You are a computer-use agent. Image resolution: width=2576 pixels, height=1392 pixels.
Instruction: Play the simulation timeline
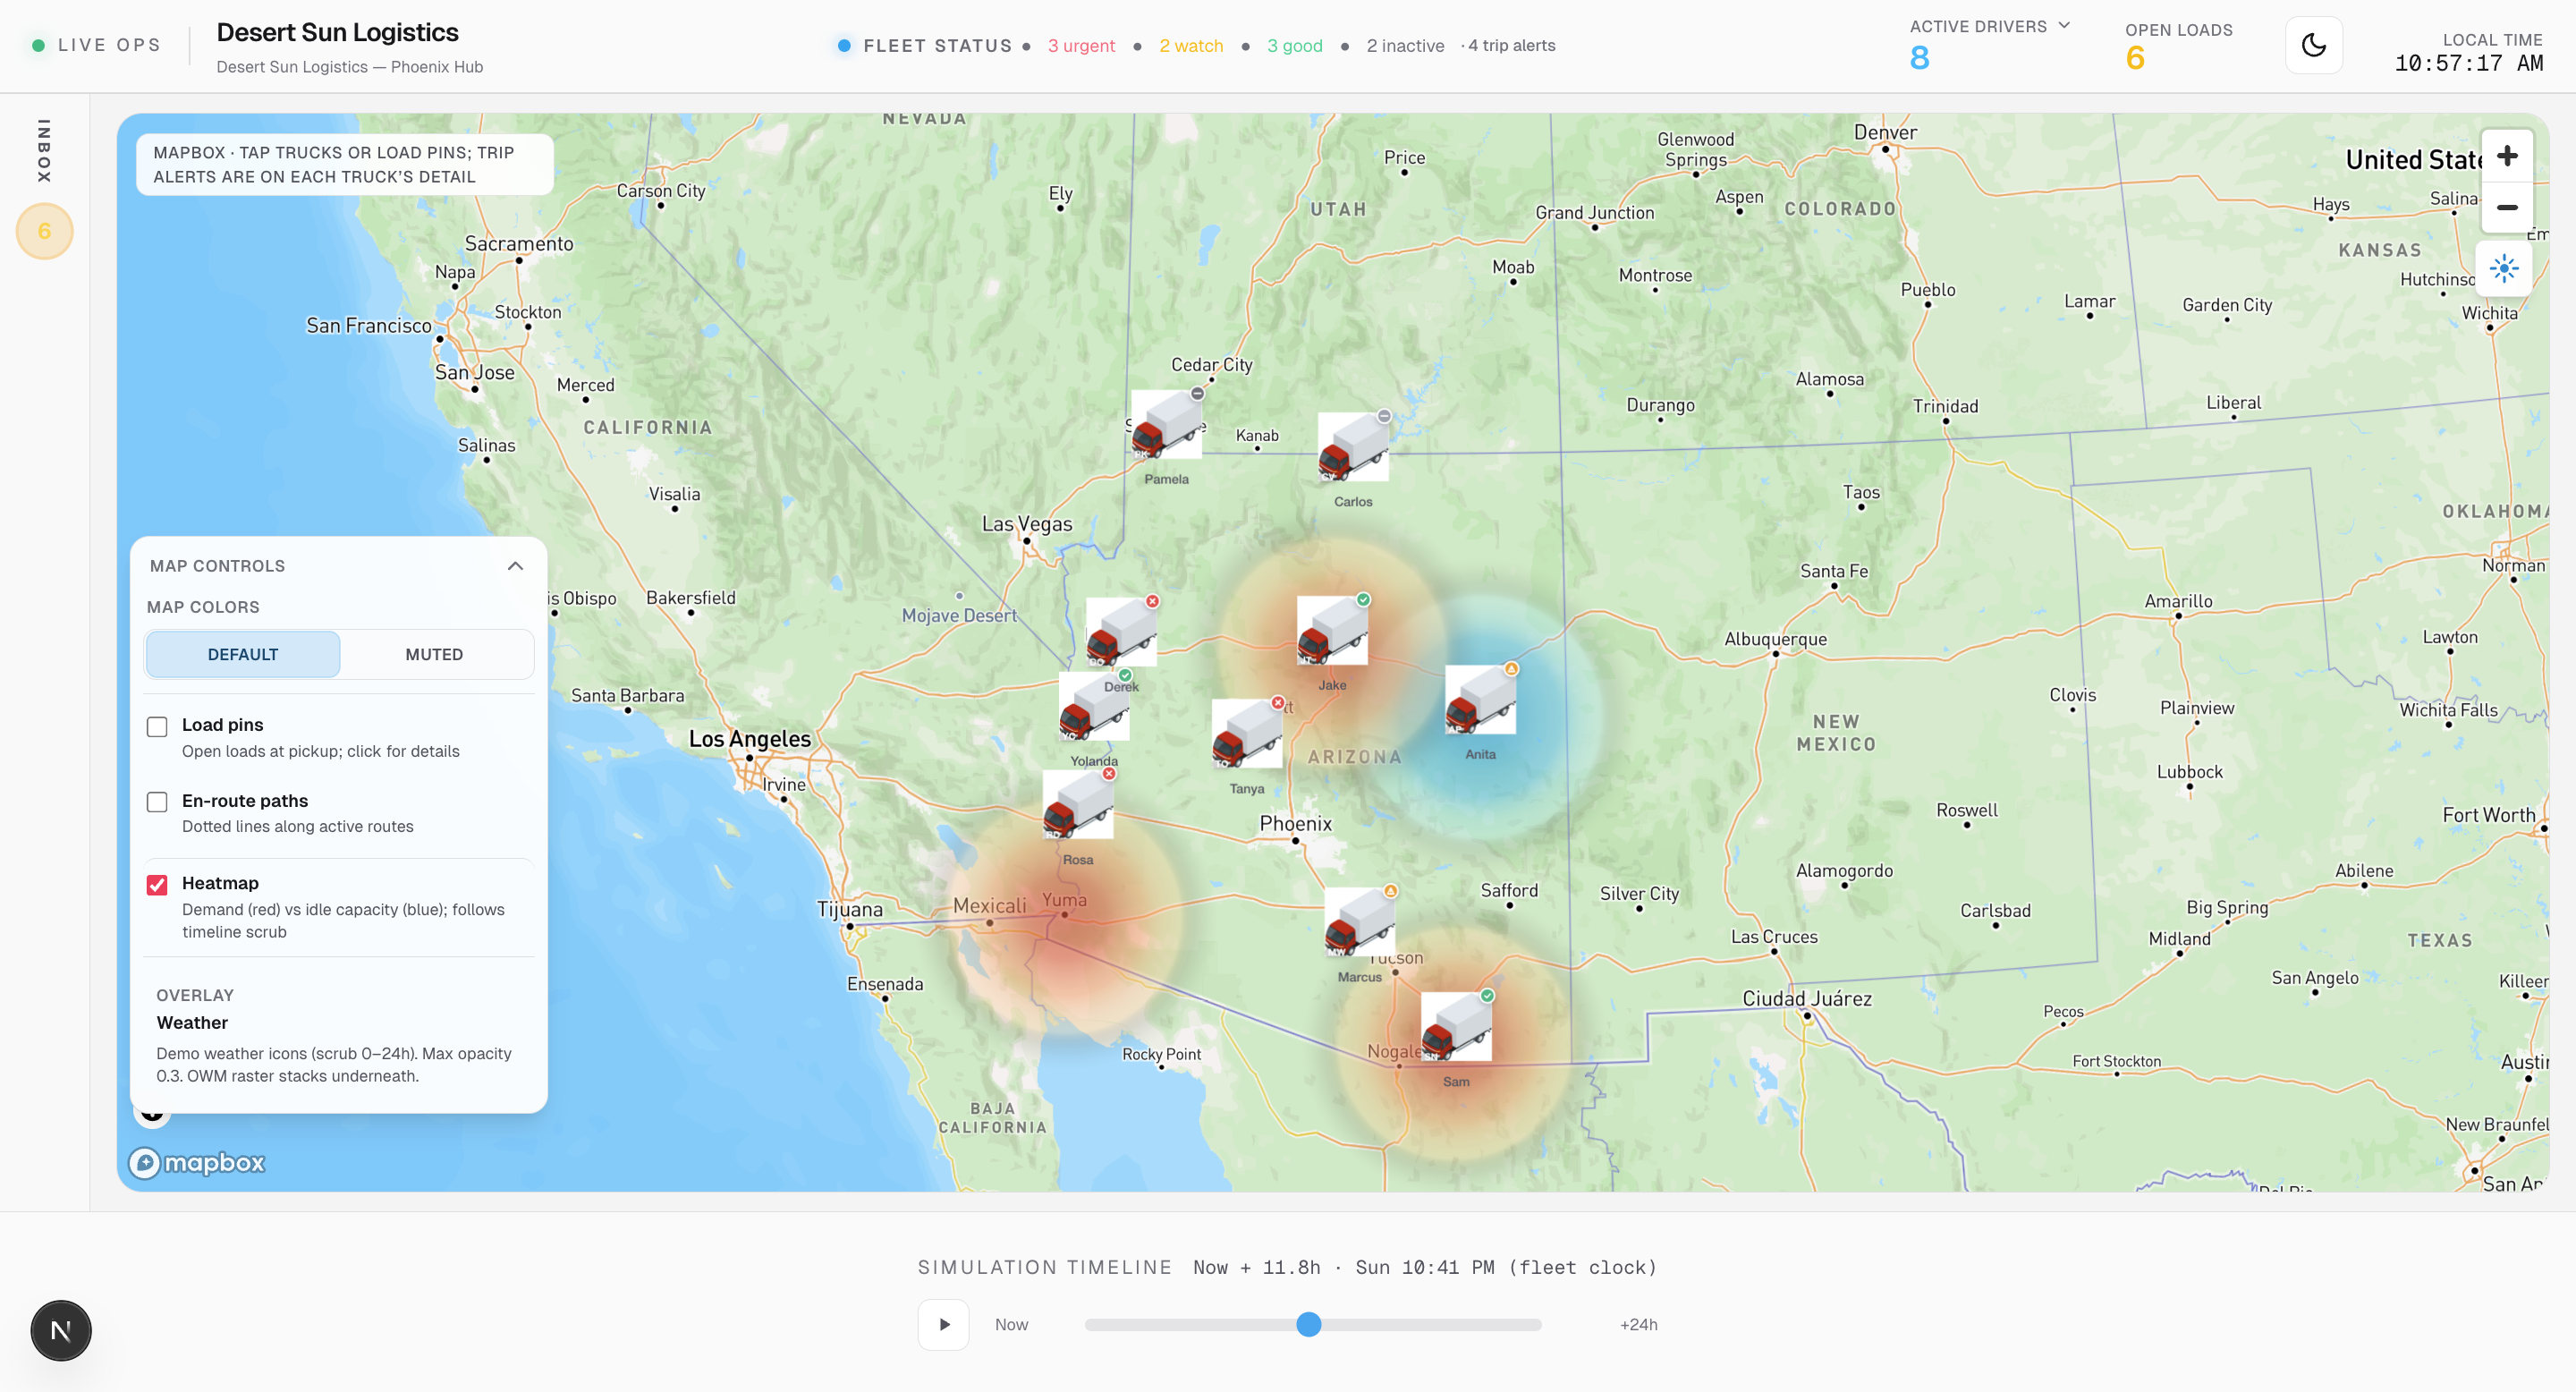click(943, 1325)
